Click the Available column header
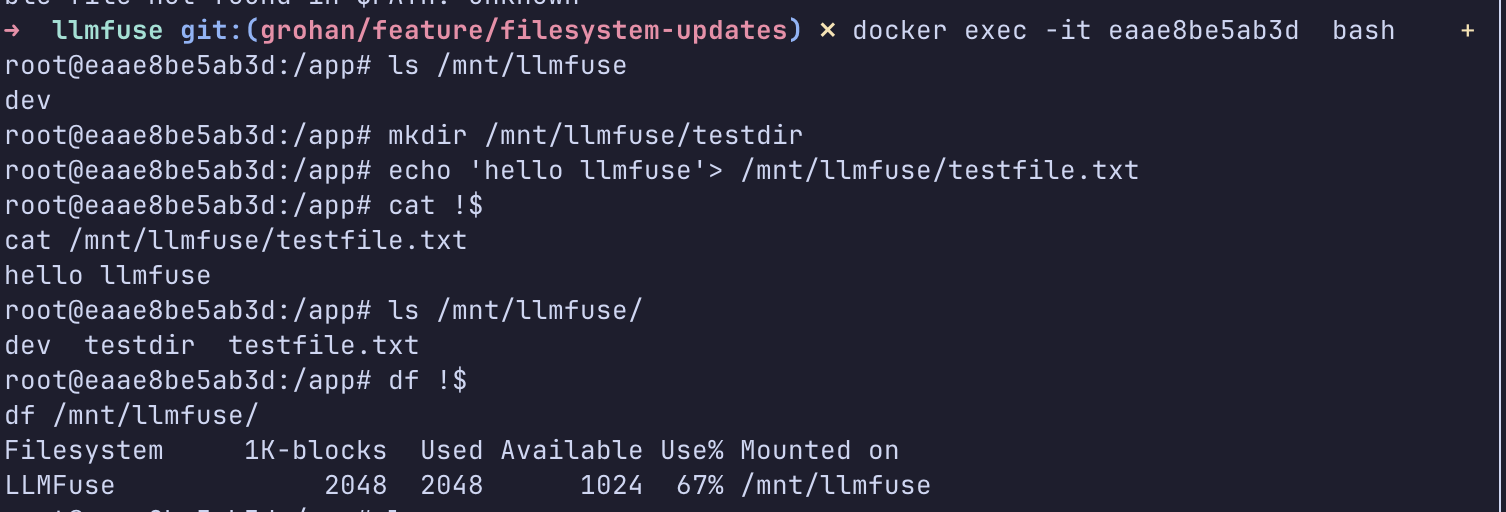Viewport: 1506px width, 512px height. (x=572, y=450)
